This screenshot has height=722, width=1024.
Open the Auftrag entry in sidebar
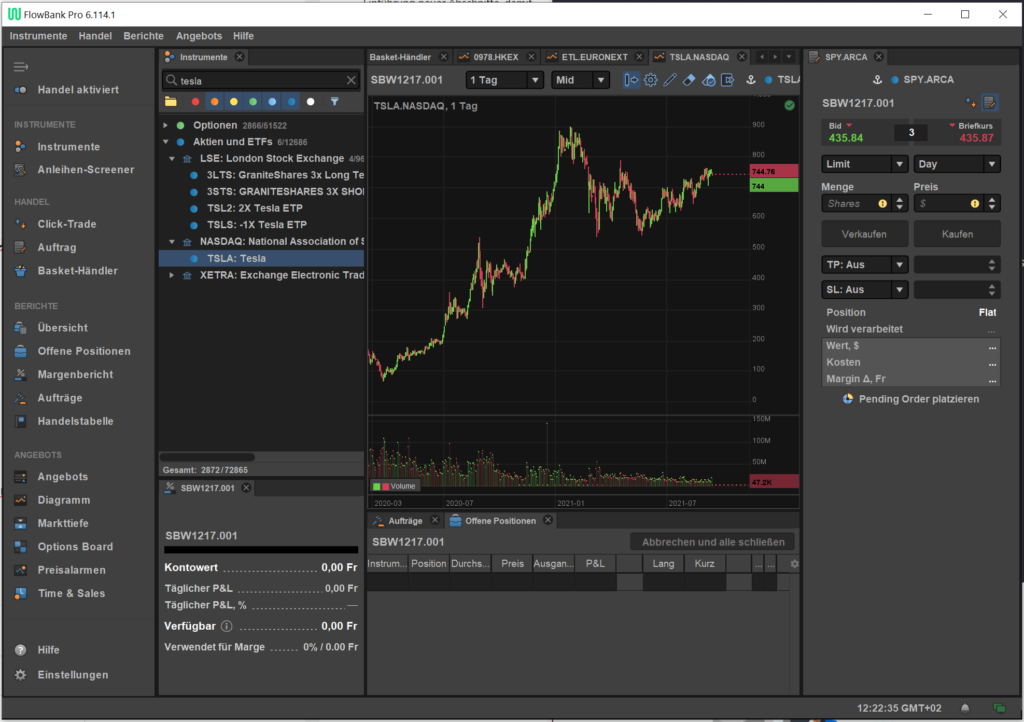[x=57, y=247]
